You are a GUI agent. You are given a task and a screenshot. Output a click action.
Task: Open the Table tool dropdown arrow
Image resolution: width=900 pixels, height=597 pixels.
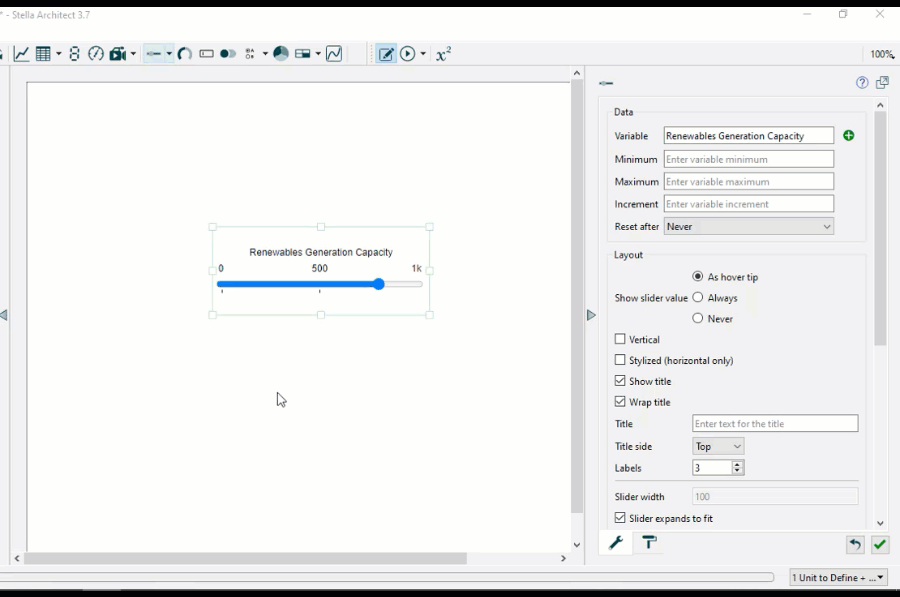(x=59, y=54)
